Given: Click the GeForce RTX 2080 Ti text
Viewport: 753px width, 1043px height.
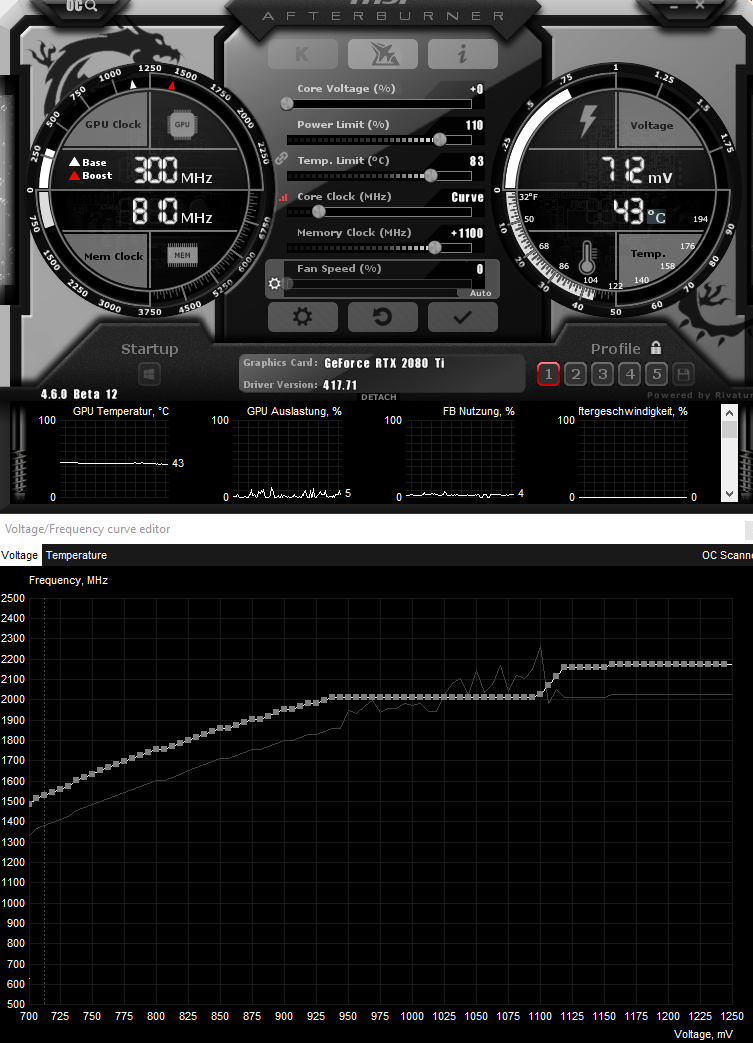Looking at the screenshot, I should coord(384,363).
